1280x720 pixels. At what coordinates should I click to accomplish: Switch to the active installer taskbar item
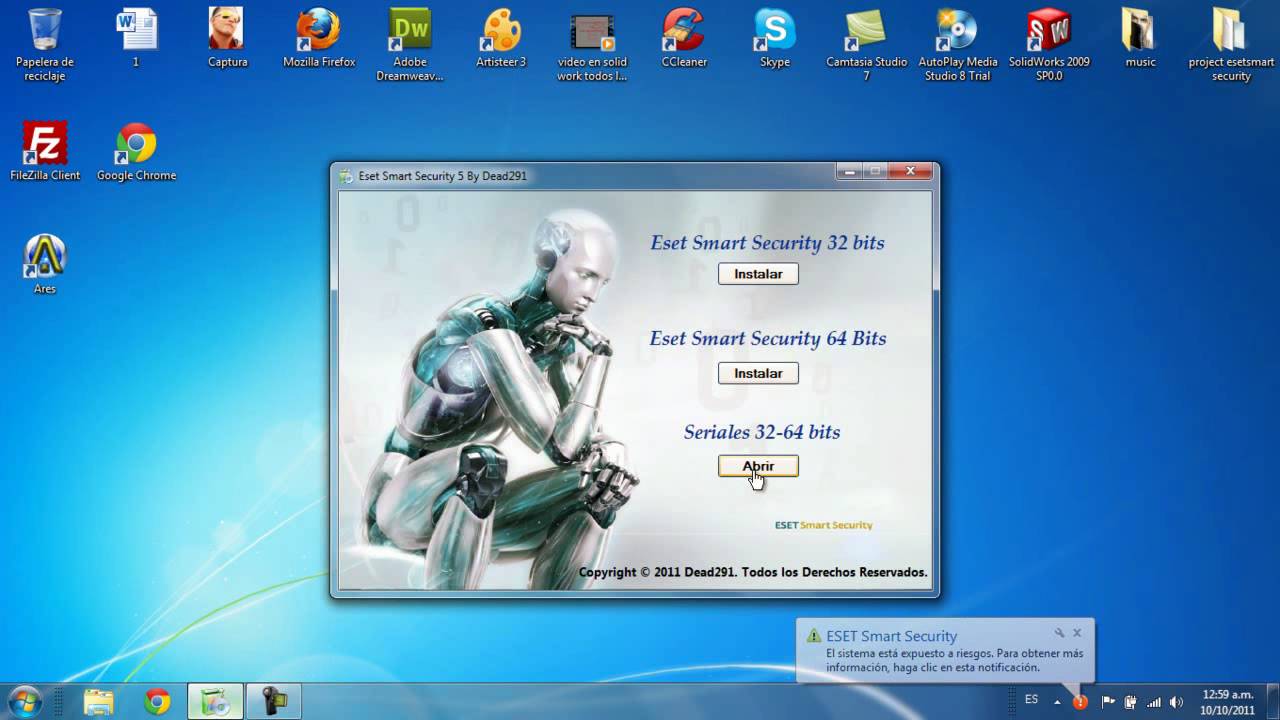point(215,702)
